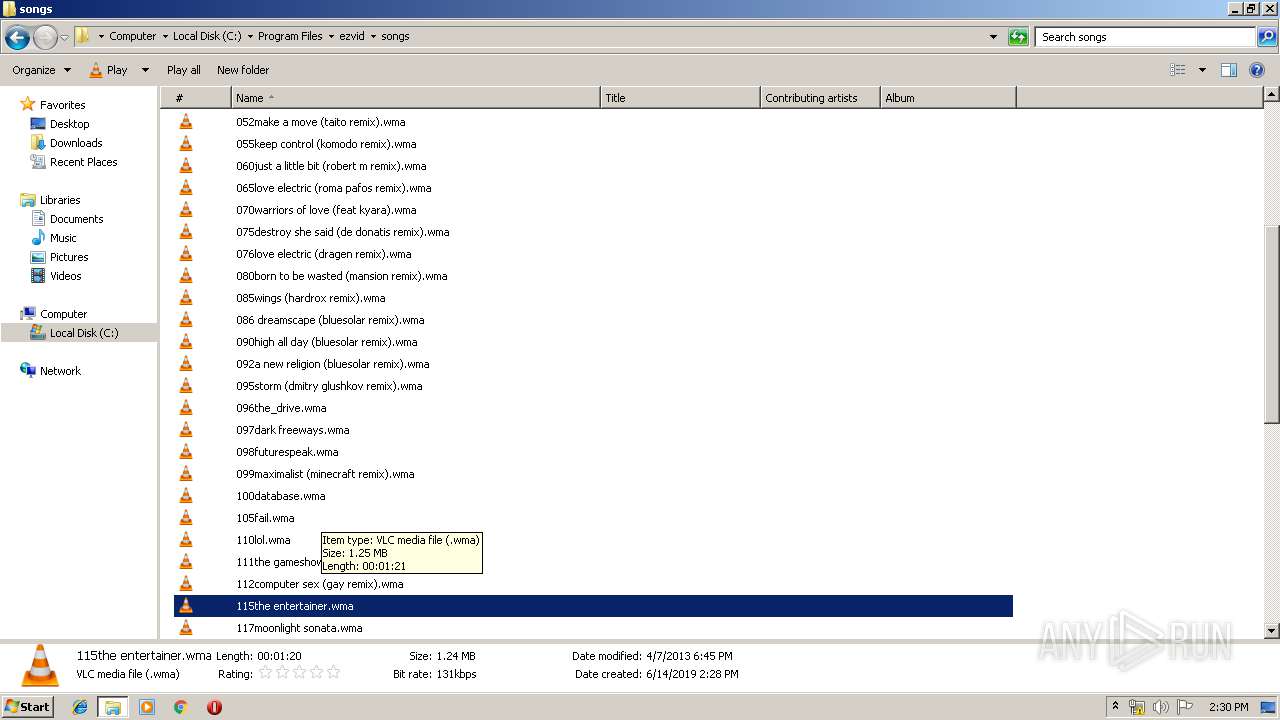1280x720 pixels.
Task: Select 065love electric (roma pafos remix).wma
Action: coord(334,188)
